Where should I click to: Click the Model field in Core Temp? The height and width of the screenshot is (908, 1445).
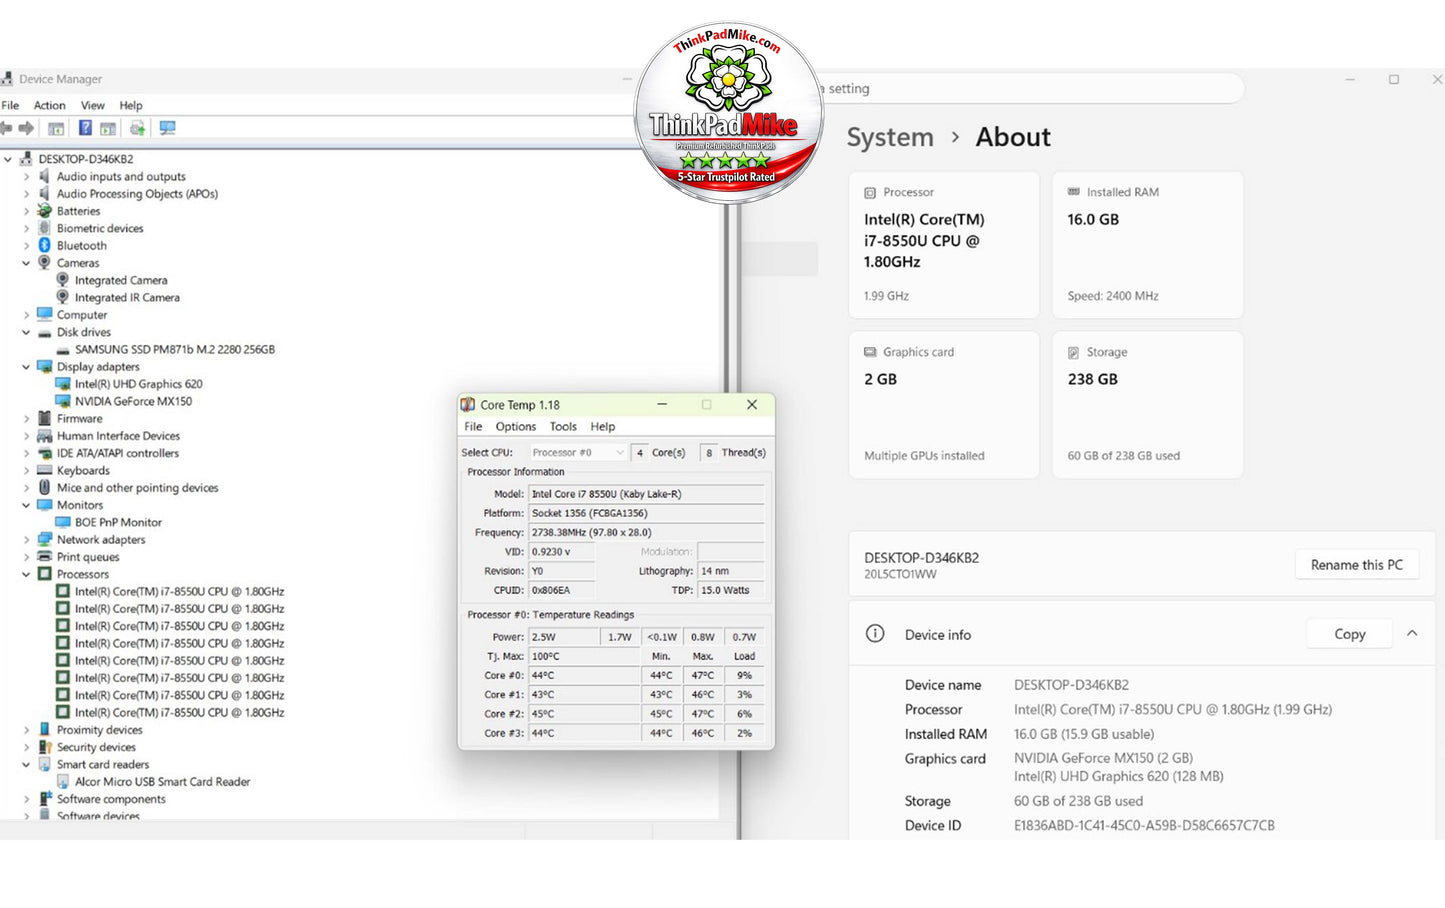click(x=646, y=494)
